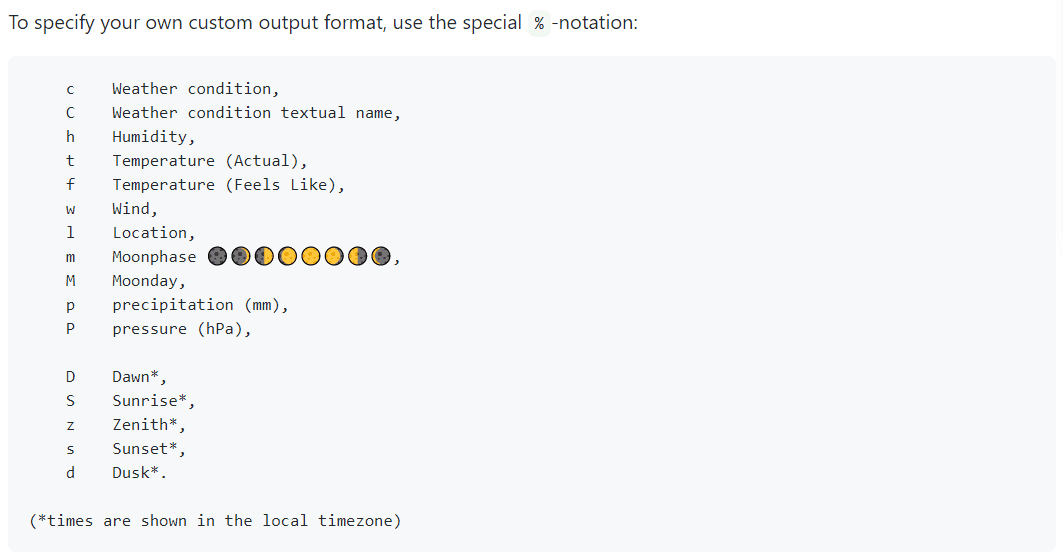Click the 'Moonphase' label text

click(154, 257)
